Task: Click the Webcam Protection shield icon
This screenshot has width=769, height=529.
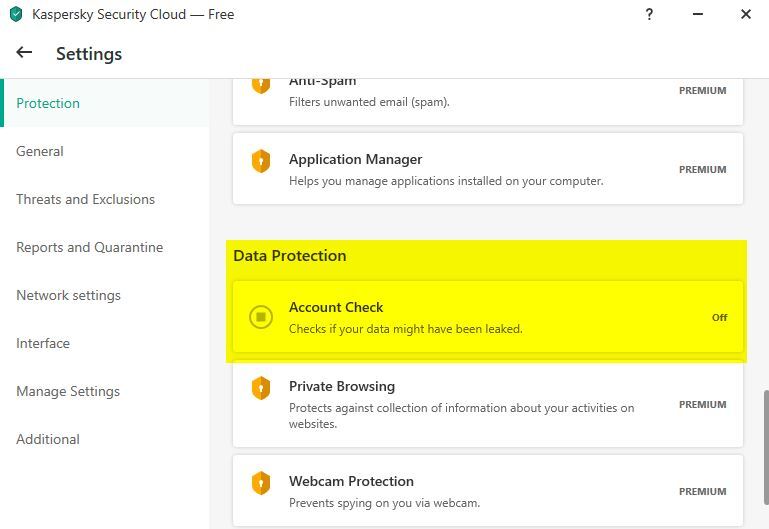Action: click(x=261, y=483)
